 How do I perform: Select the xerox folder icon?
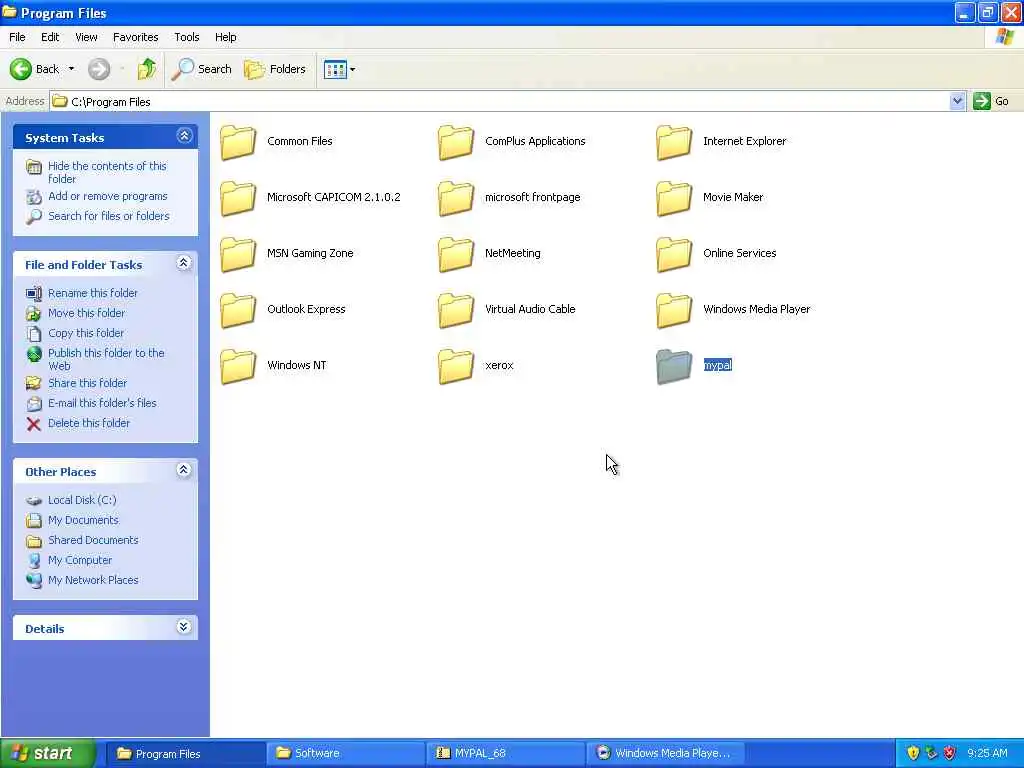click(x=456, y=366)
